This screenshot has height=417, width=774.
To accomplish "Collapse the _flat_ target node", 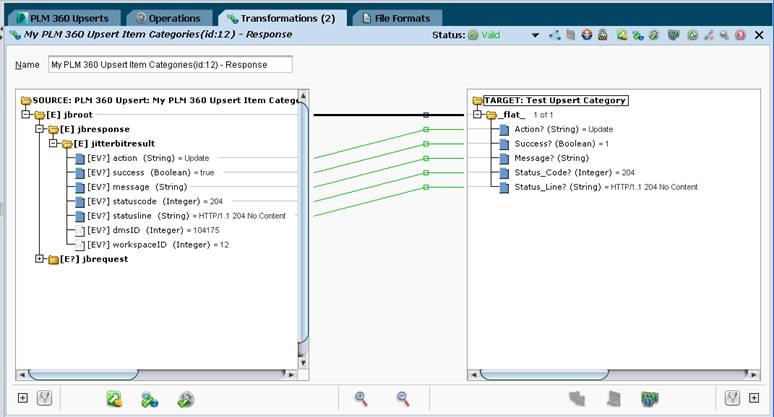I will (479, 115).
